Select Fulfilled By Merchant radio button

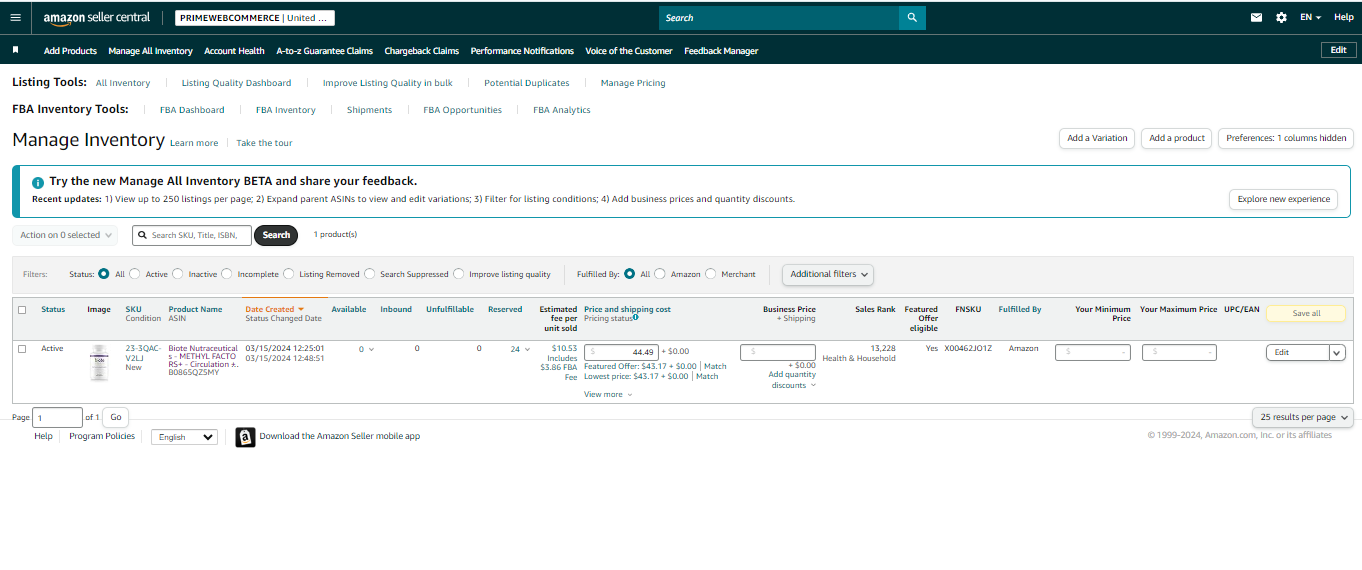point(711,274)
